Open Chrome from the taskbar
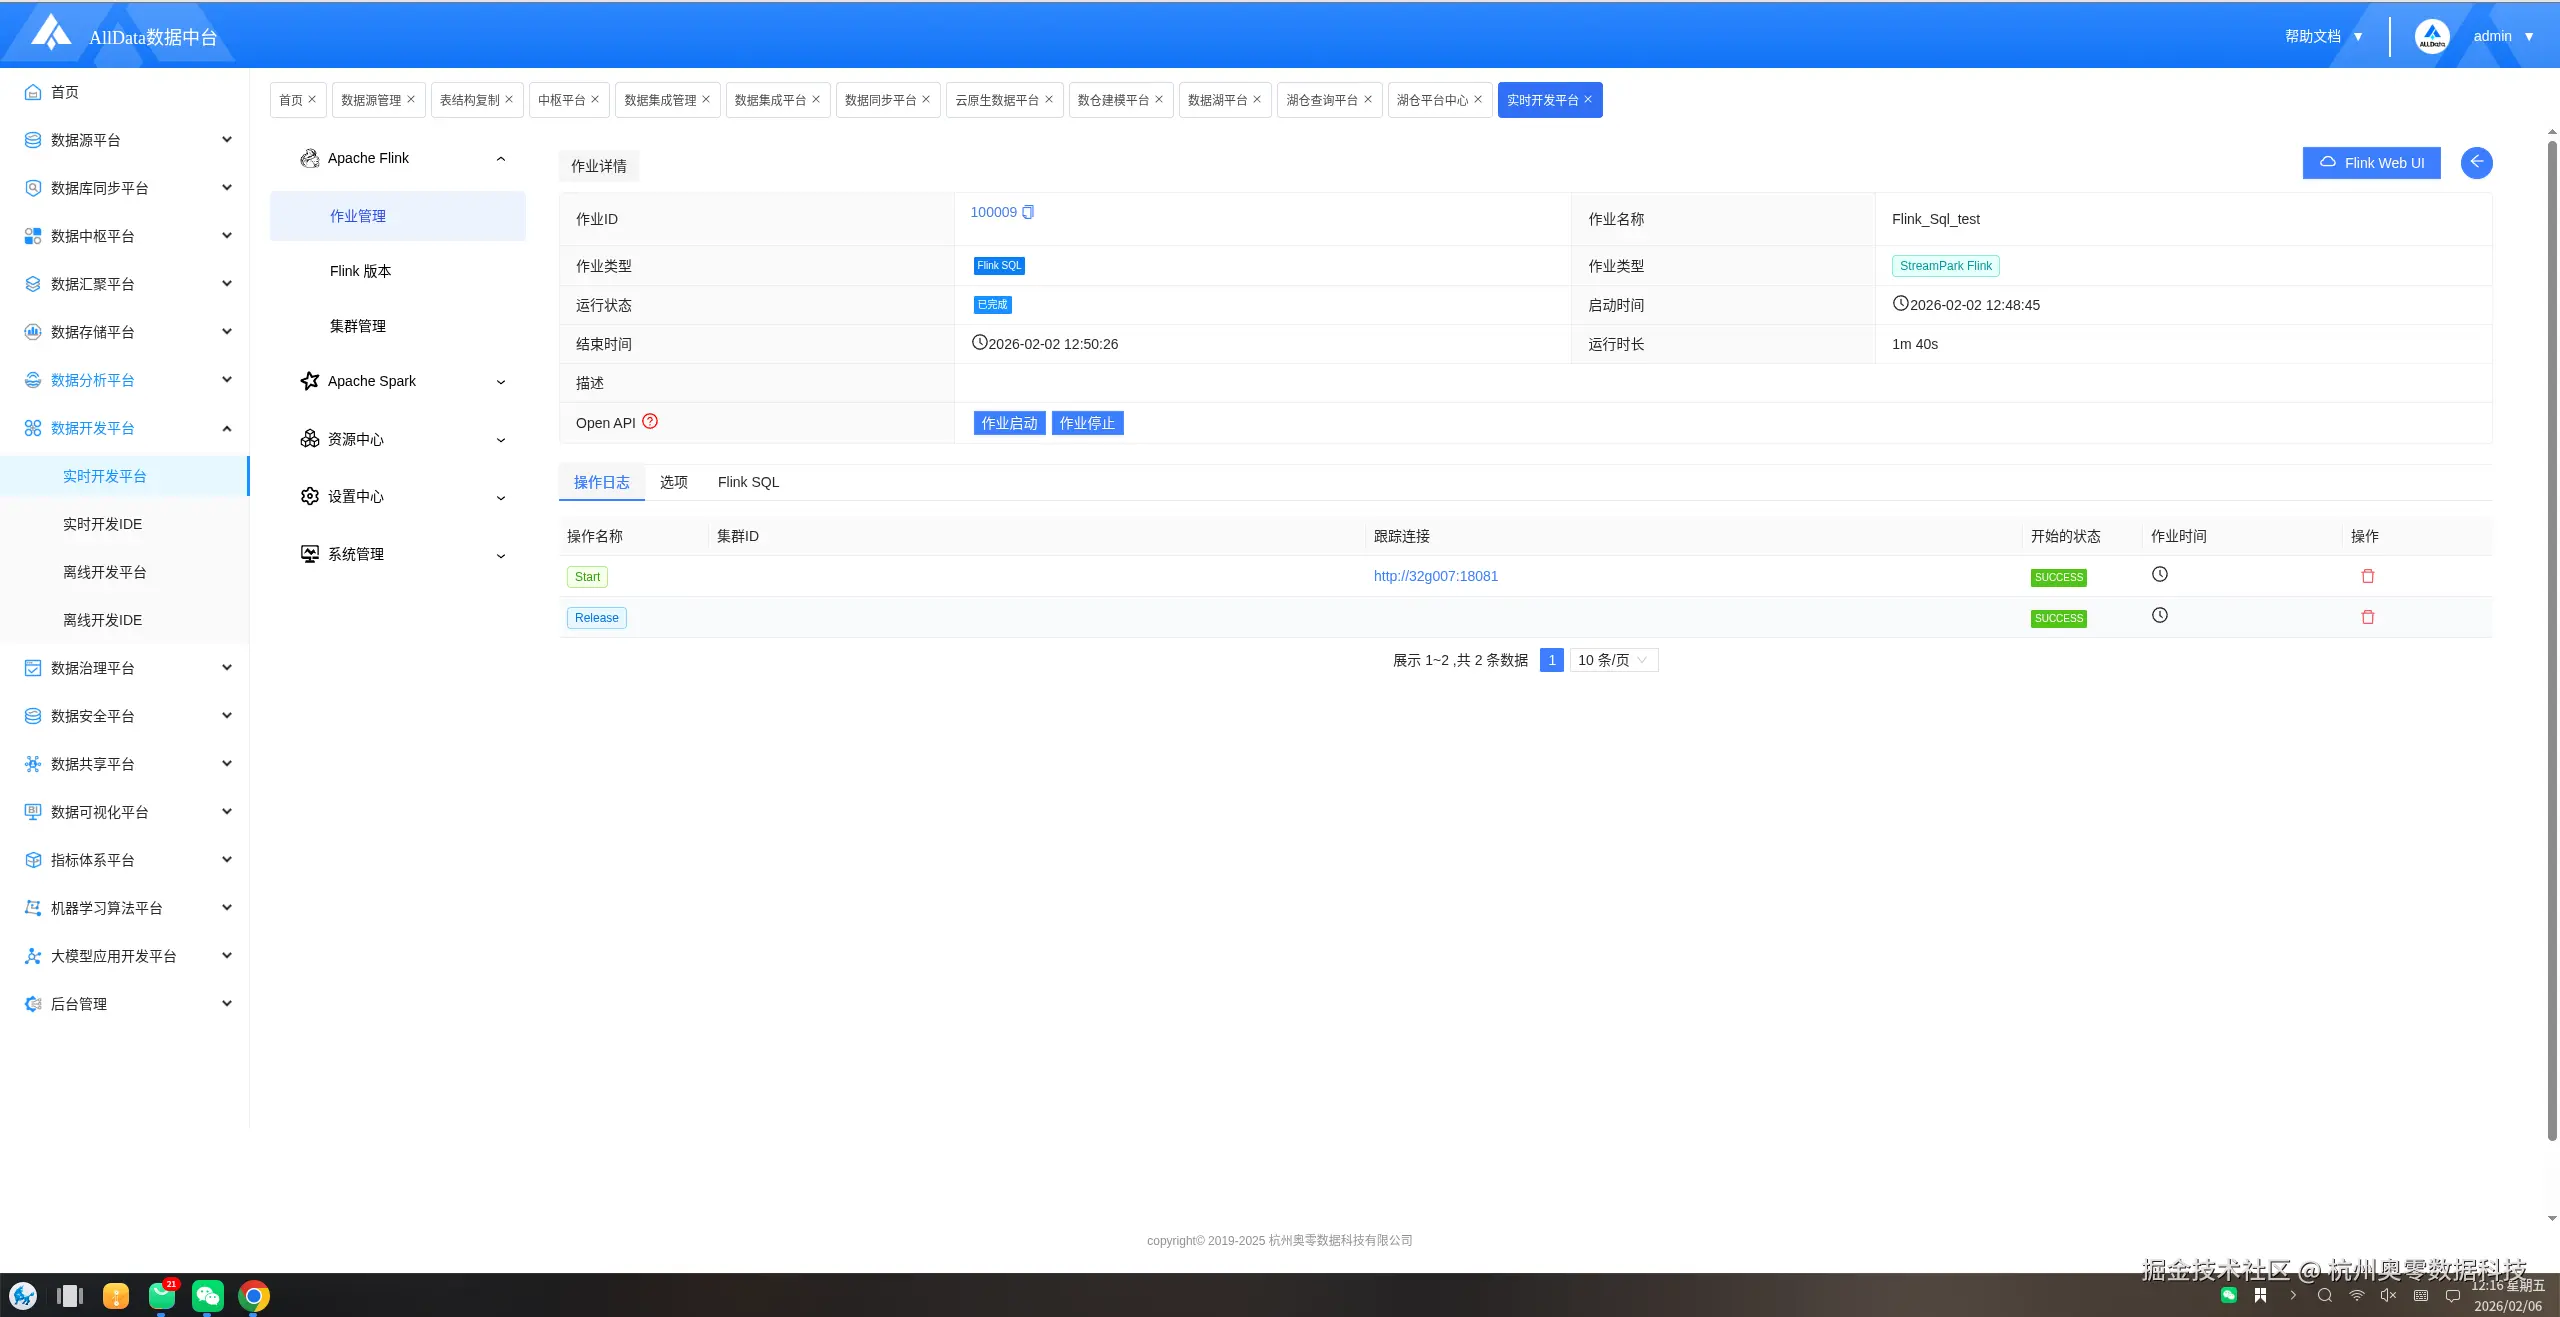The width and height of the screenshot is (2560, 1317). [254, 1296]
